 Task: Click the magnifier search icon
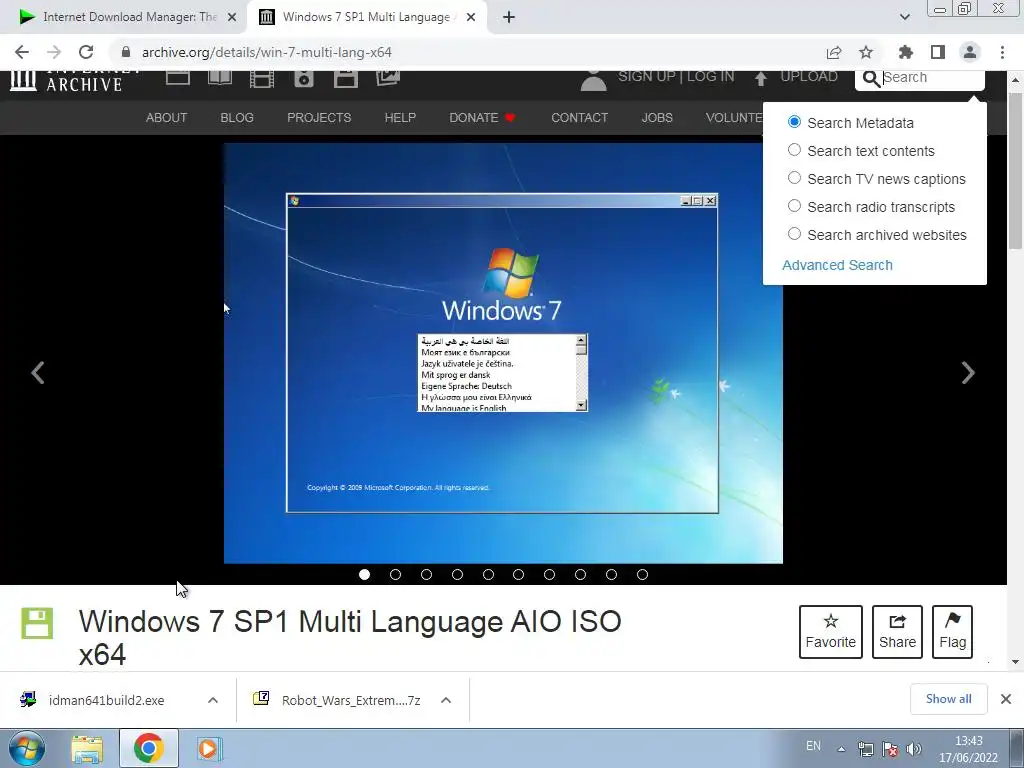coord(871,79)
